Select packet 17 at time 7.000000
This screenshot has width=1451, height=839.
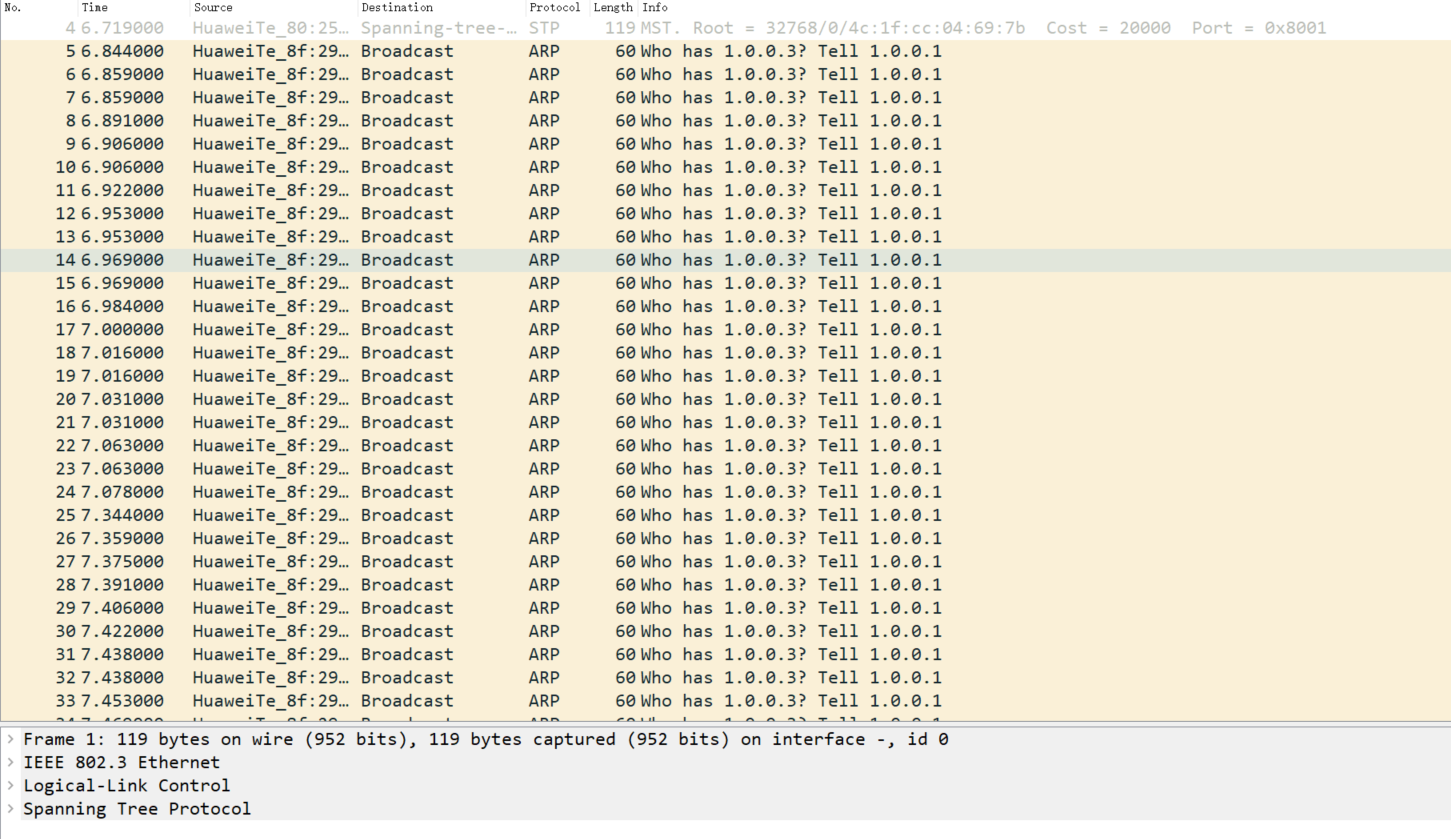tap(725, 329)
